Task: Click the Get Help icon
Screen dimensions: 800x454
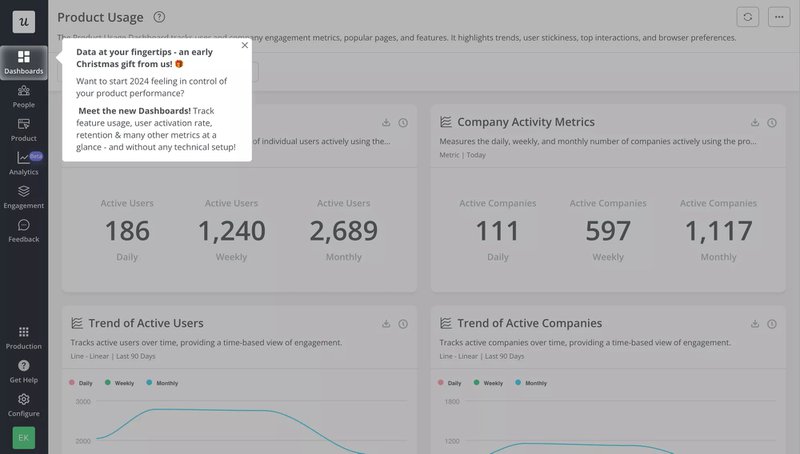Action: pyautogui.click(x=23, y=371)
